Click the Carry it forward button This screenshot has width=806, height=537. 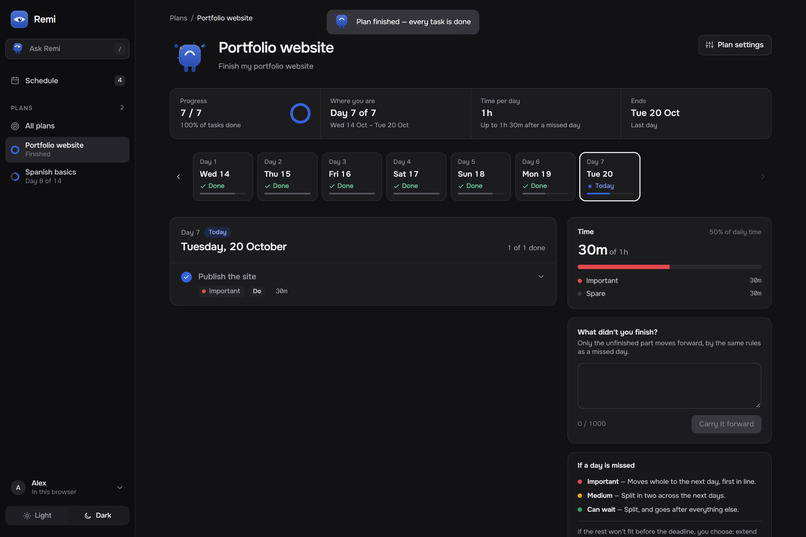click(x=726, y=424)
